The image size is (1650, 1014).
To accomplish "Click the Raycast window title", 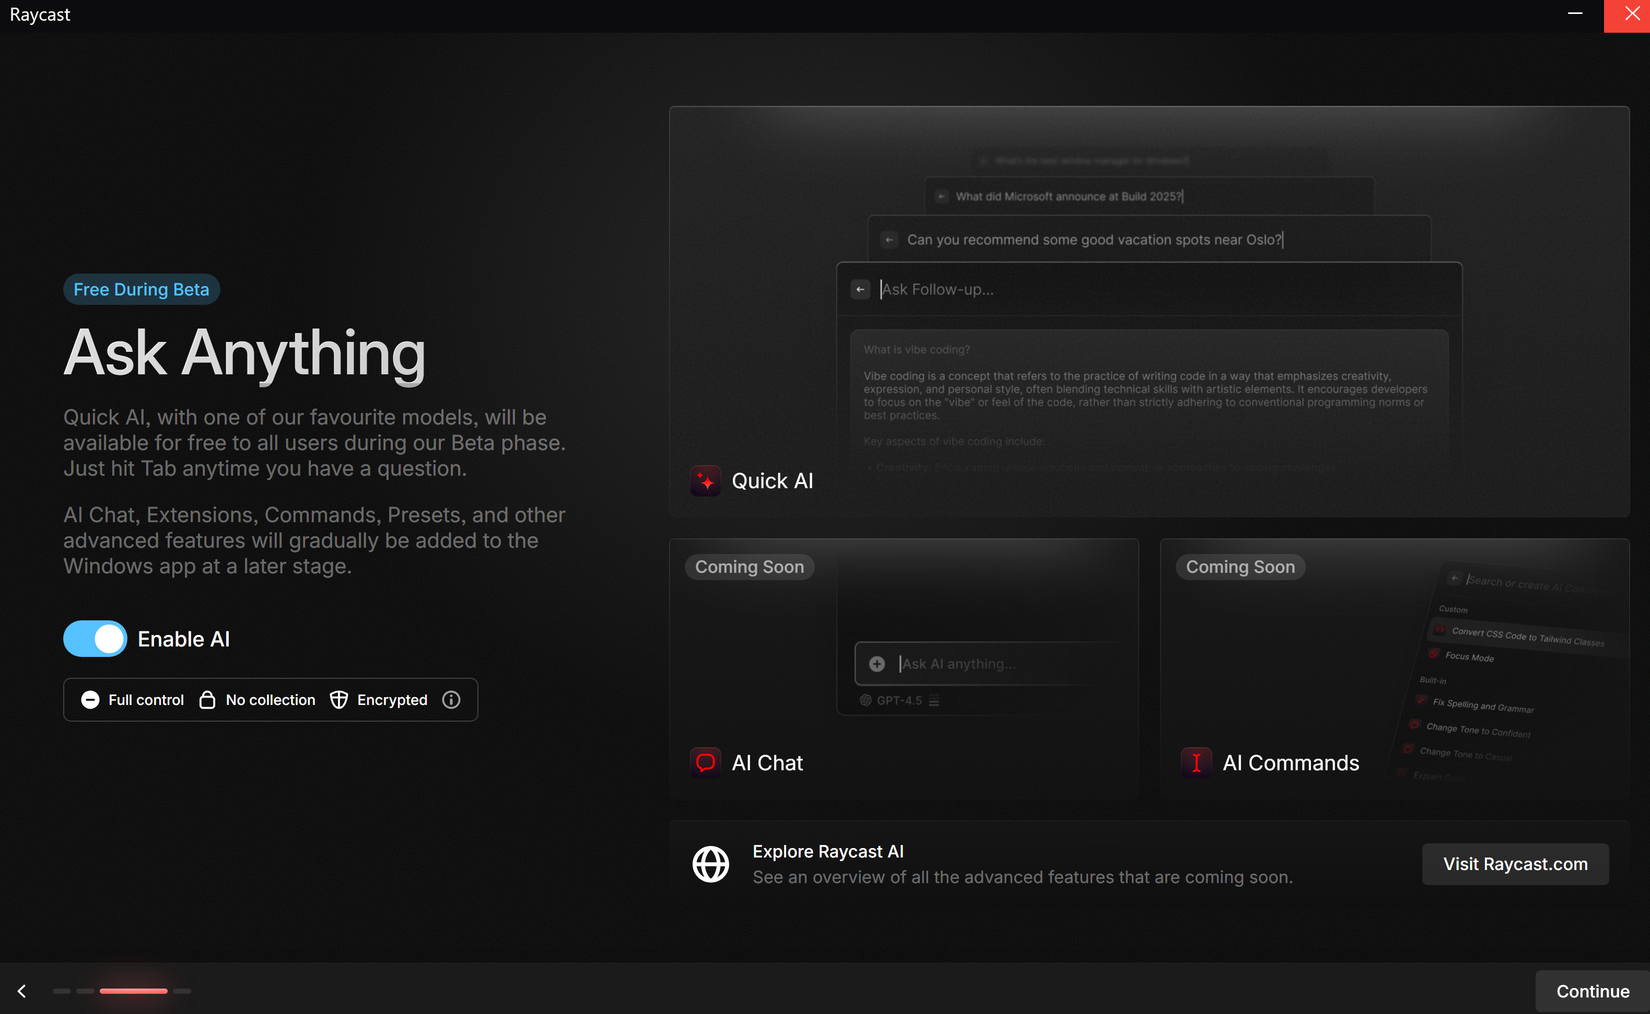I will [40, 14].
